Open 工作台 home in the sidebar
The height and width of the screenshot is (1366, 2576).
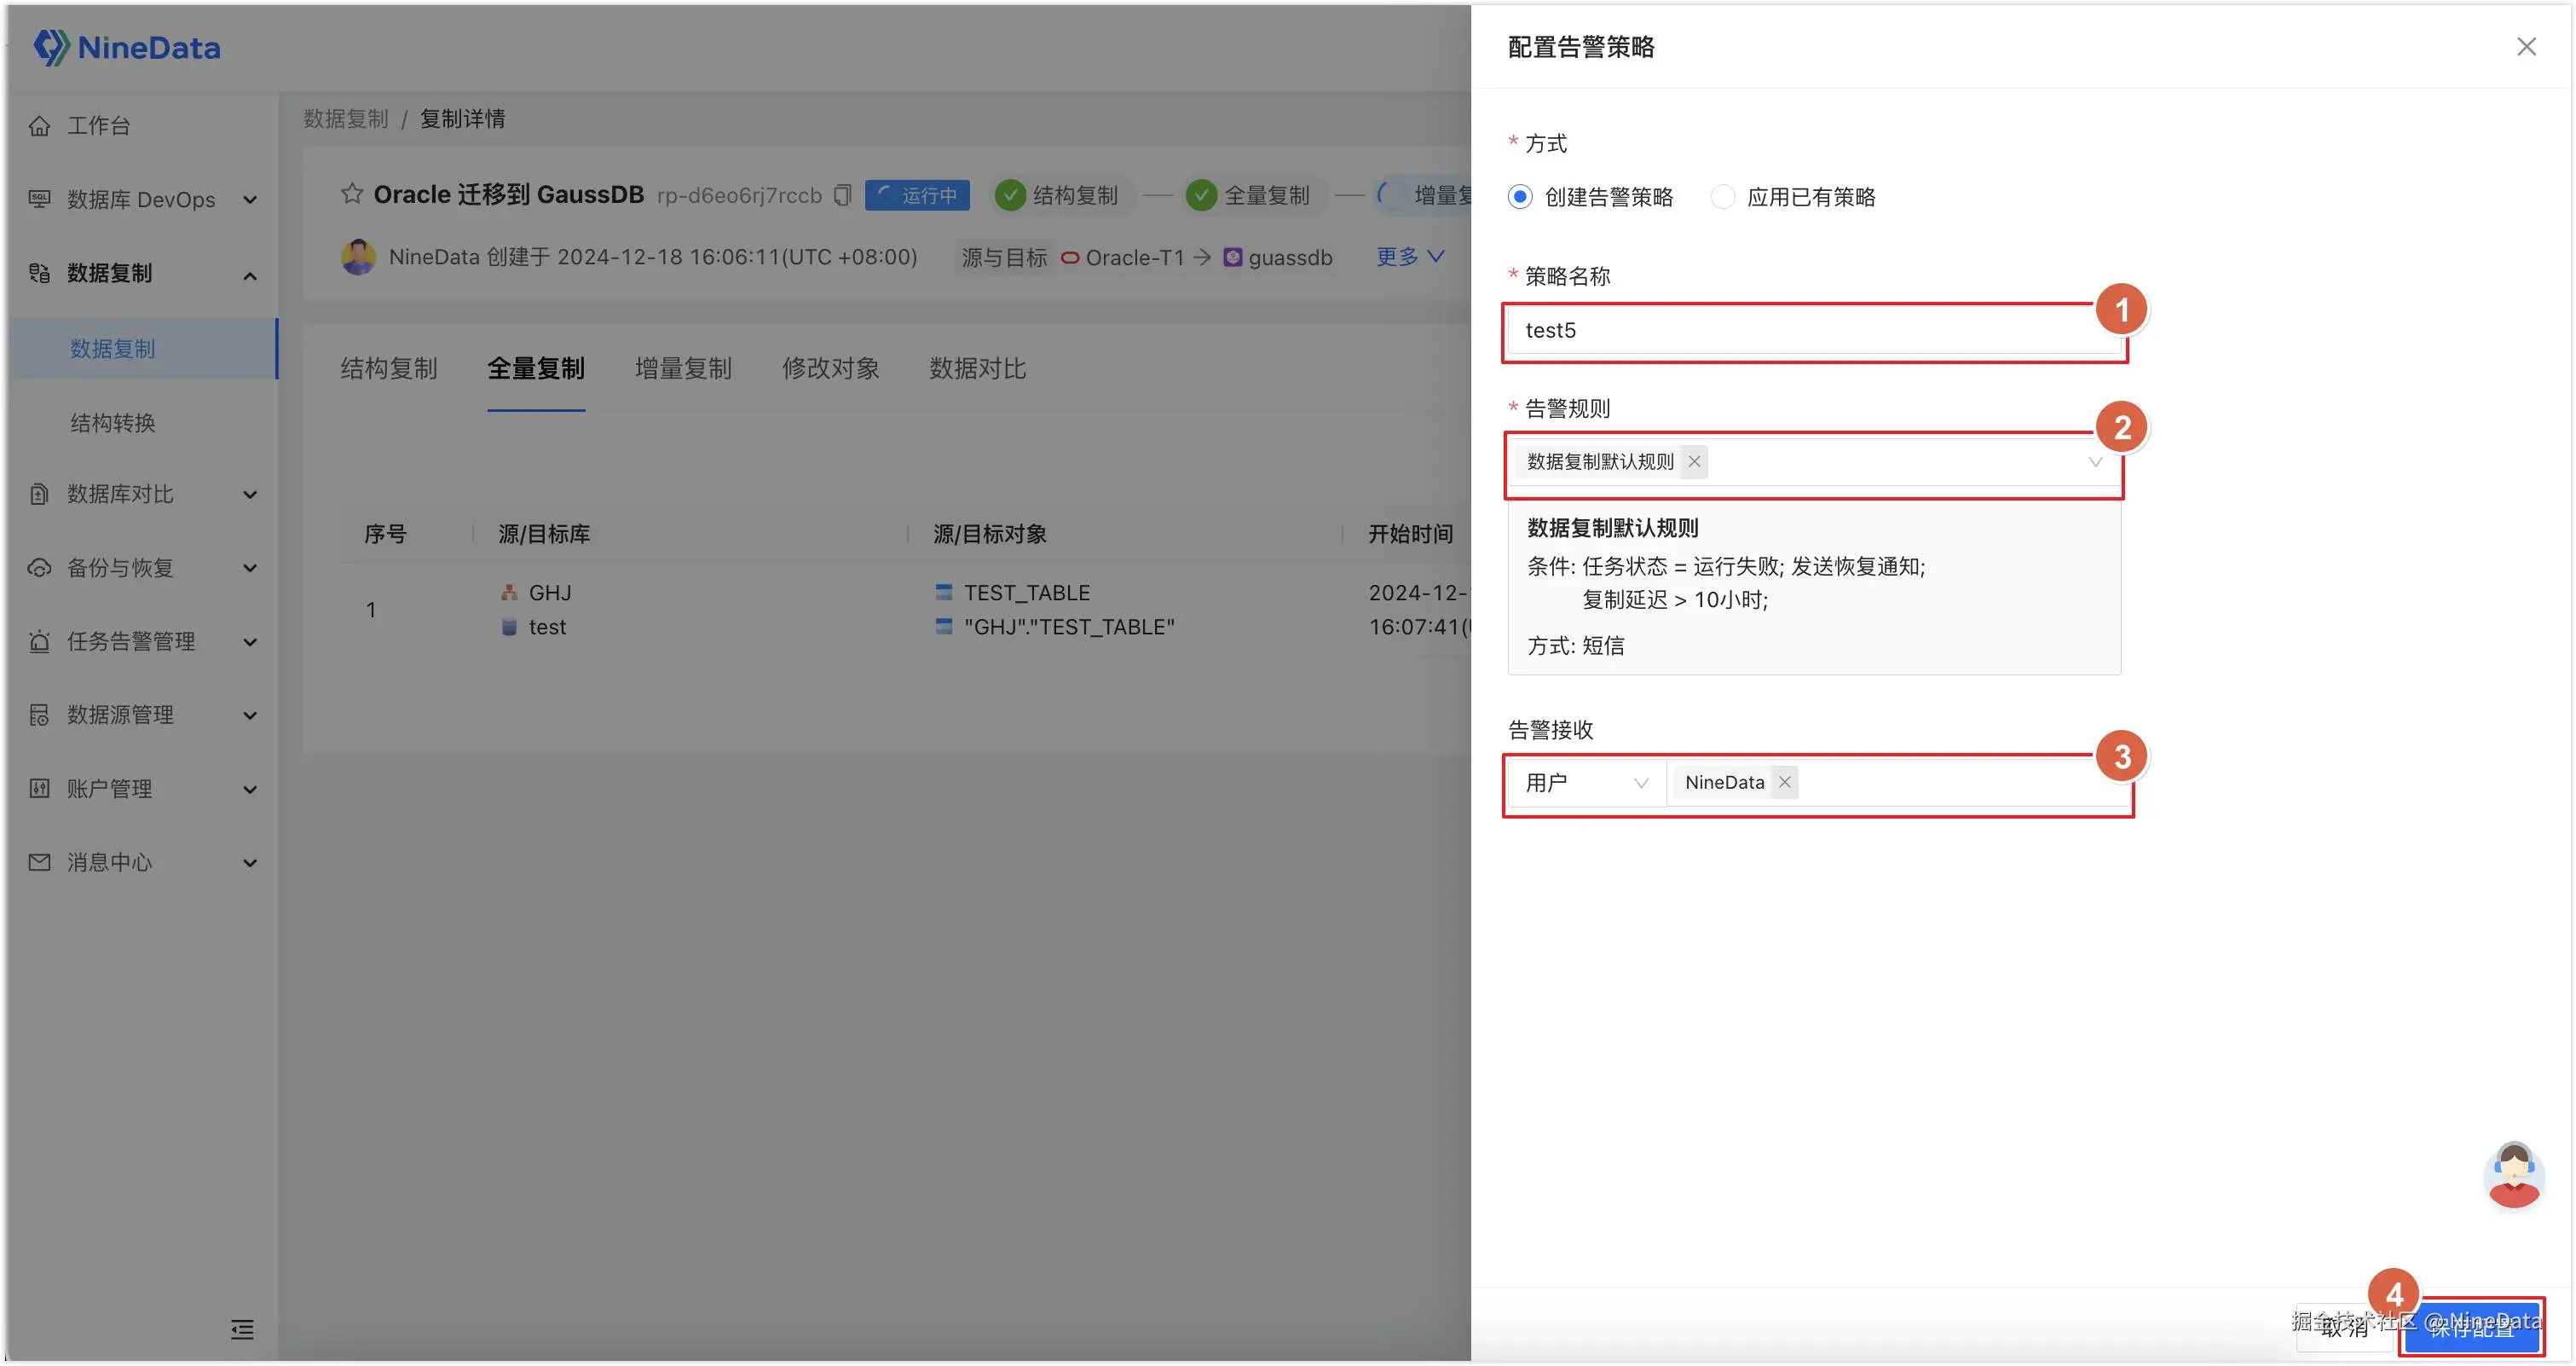coord(98,126)
